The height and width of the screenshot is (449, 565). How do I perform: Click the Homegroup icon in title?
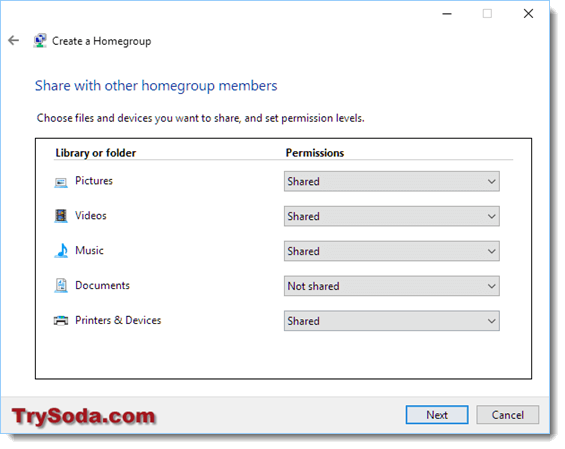pyautogui.click(x=40, y=41)
